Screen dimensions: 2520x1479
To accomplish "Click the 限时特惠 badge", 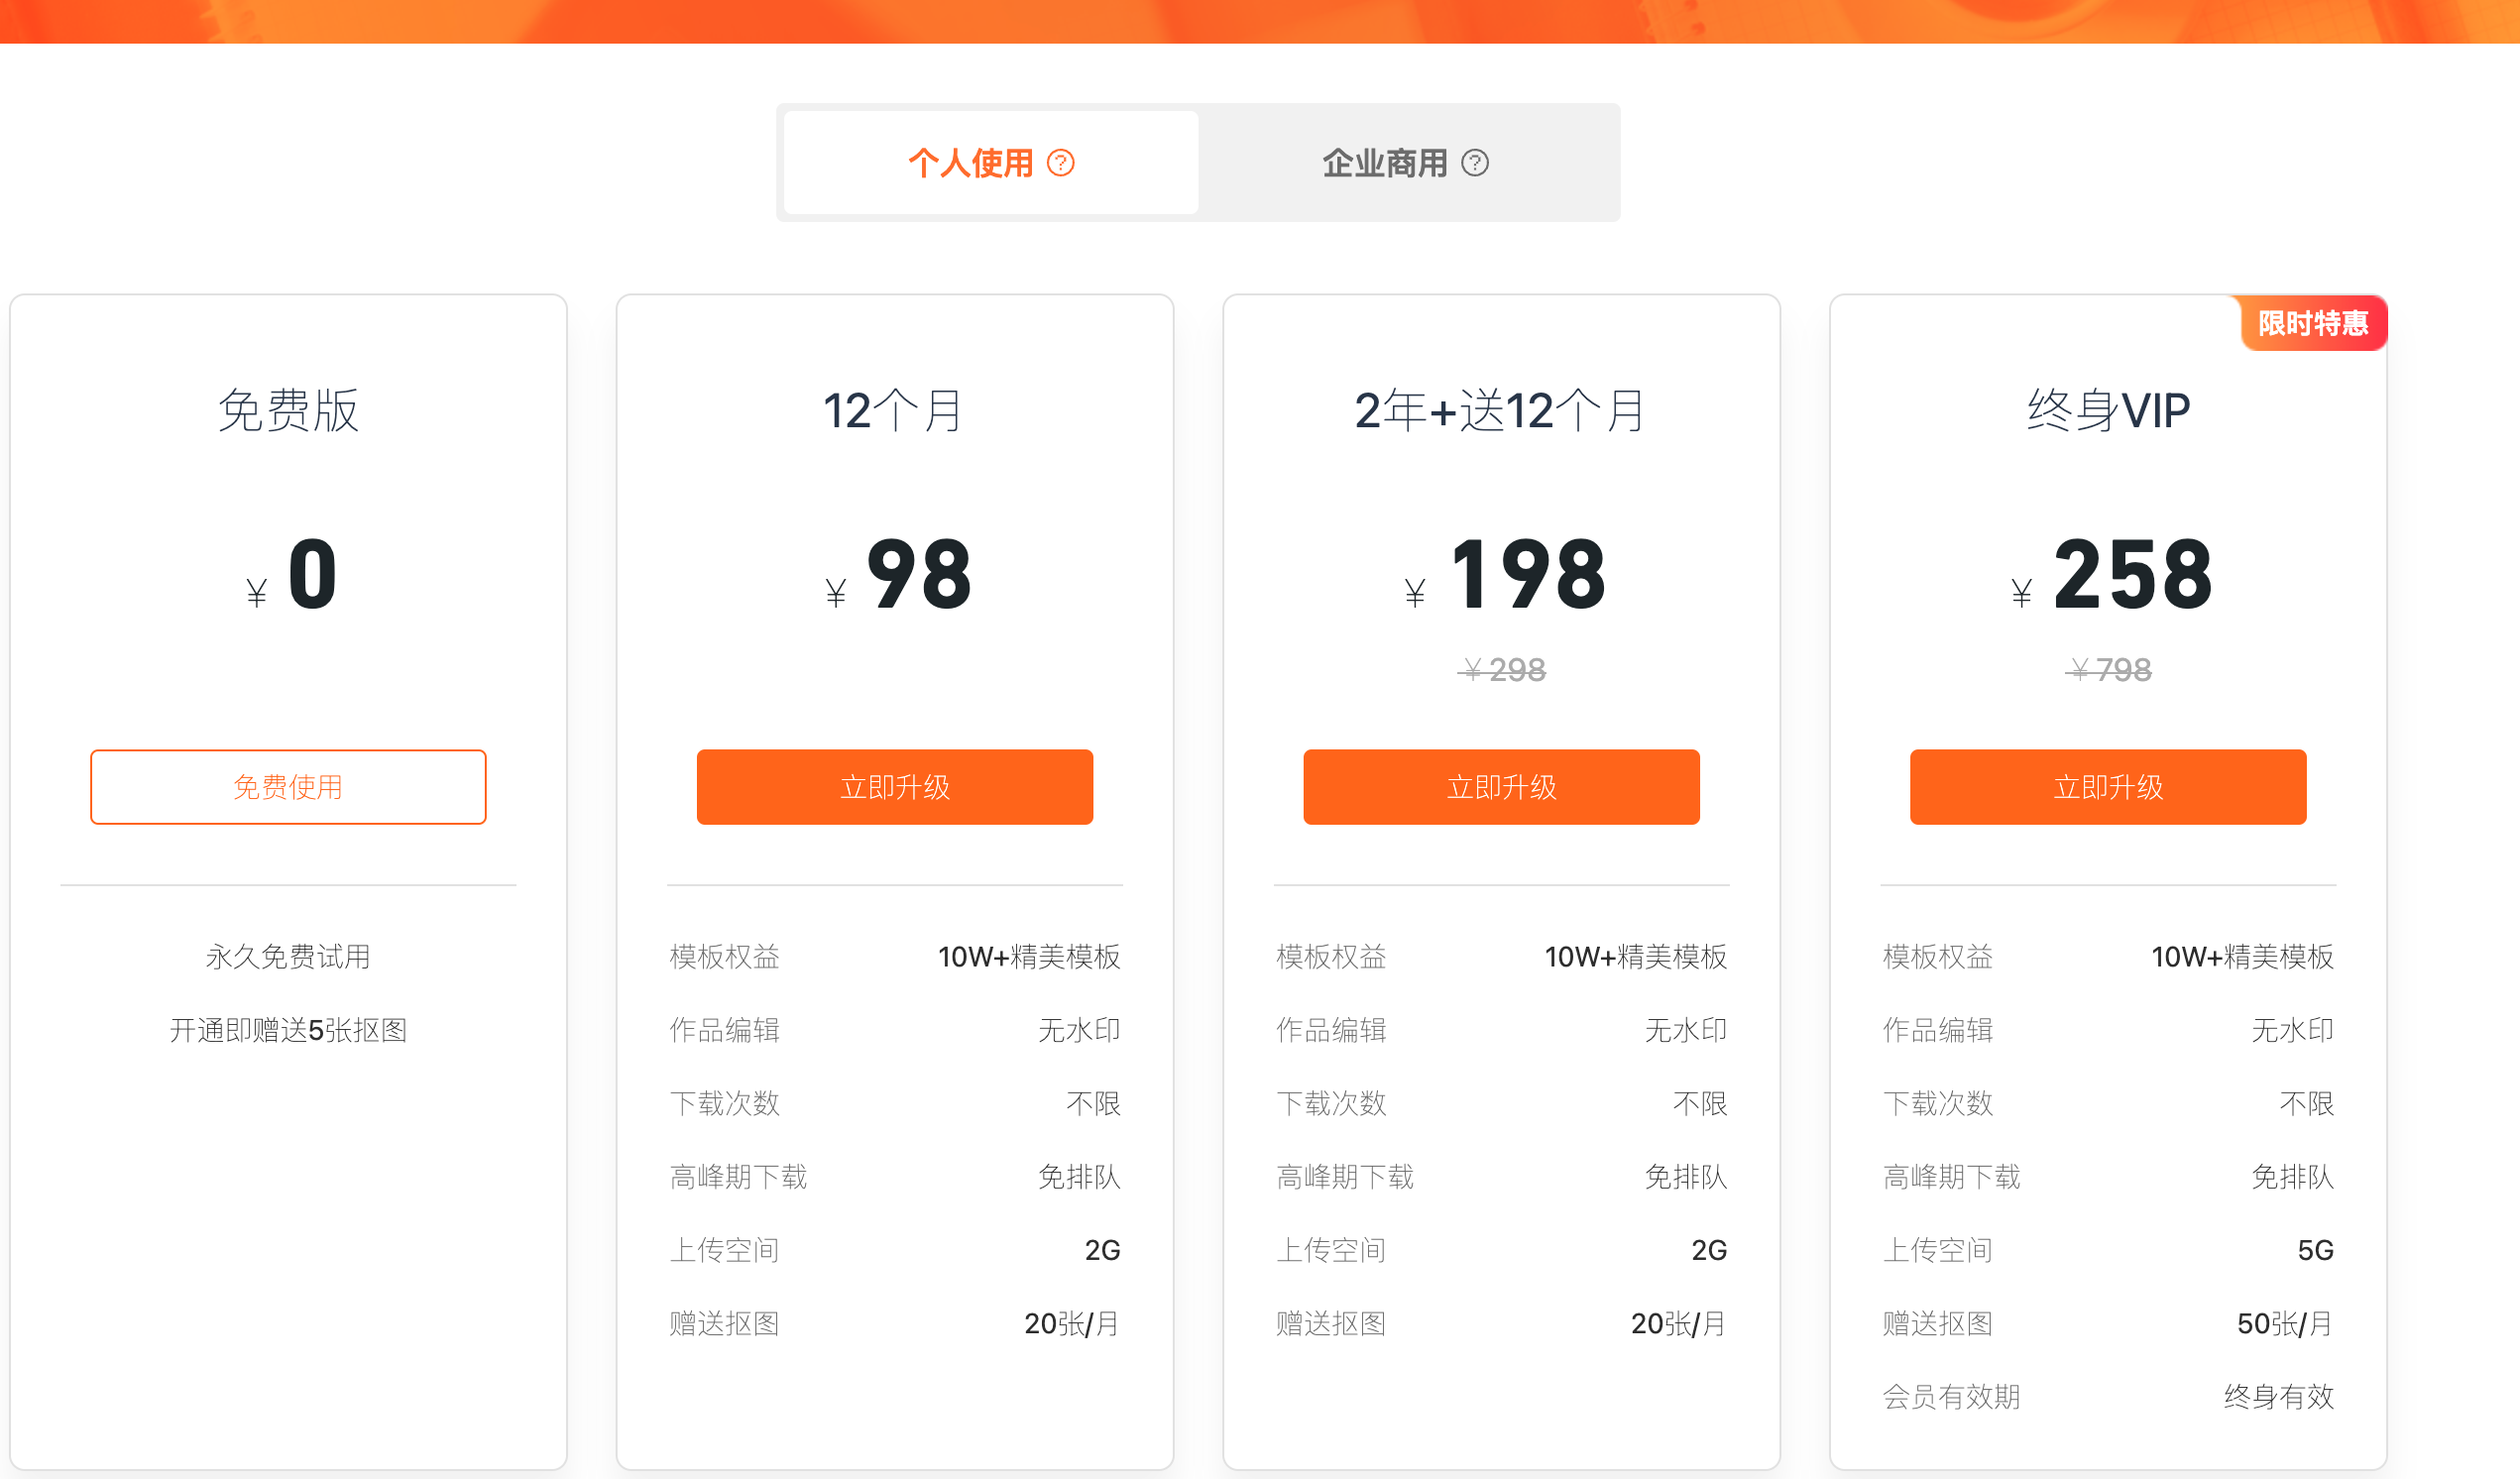I will click(2312, 323).
